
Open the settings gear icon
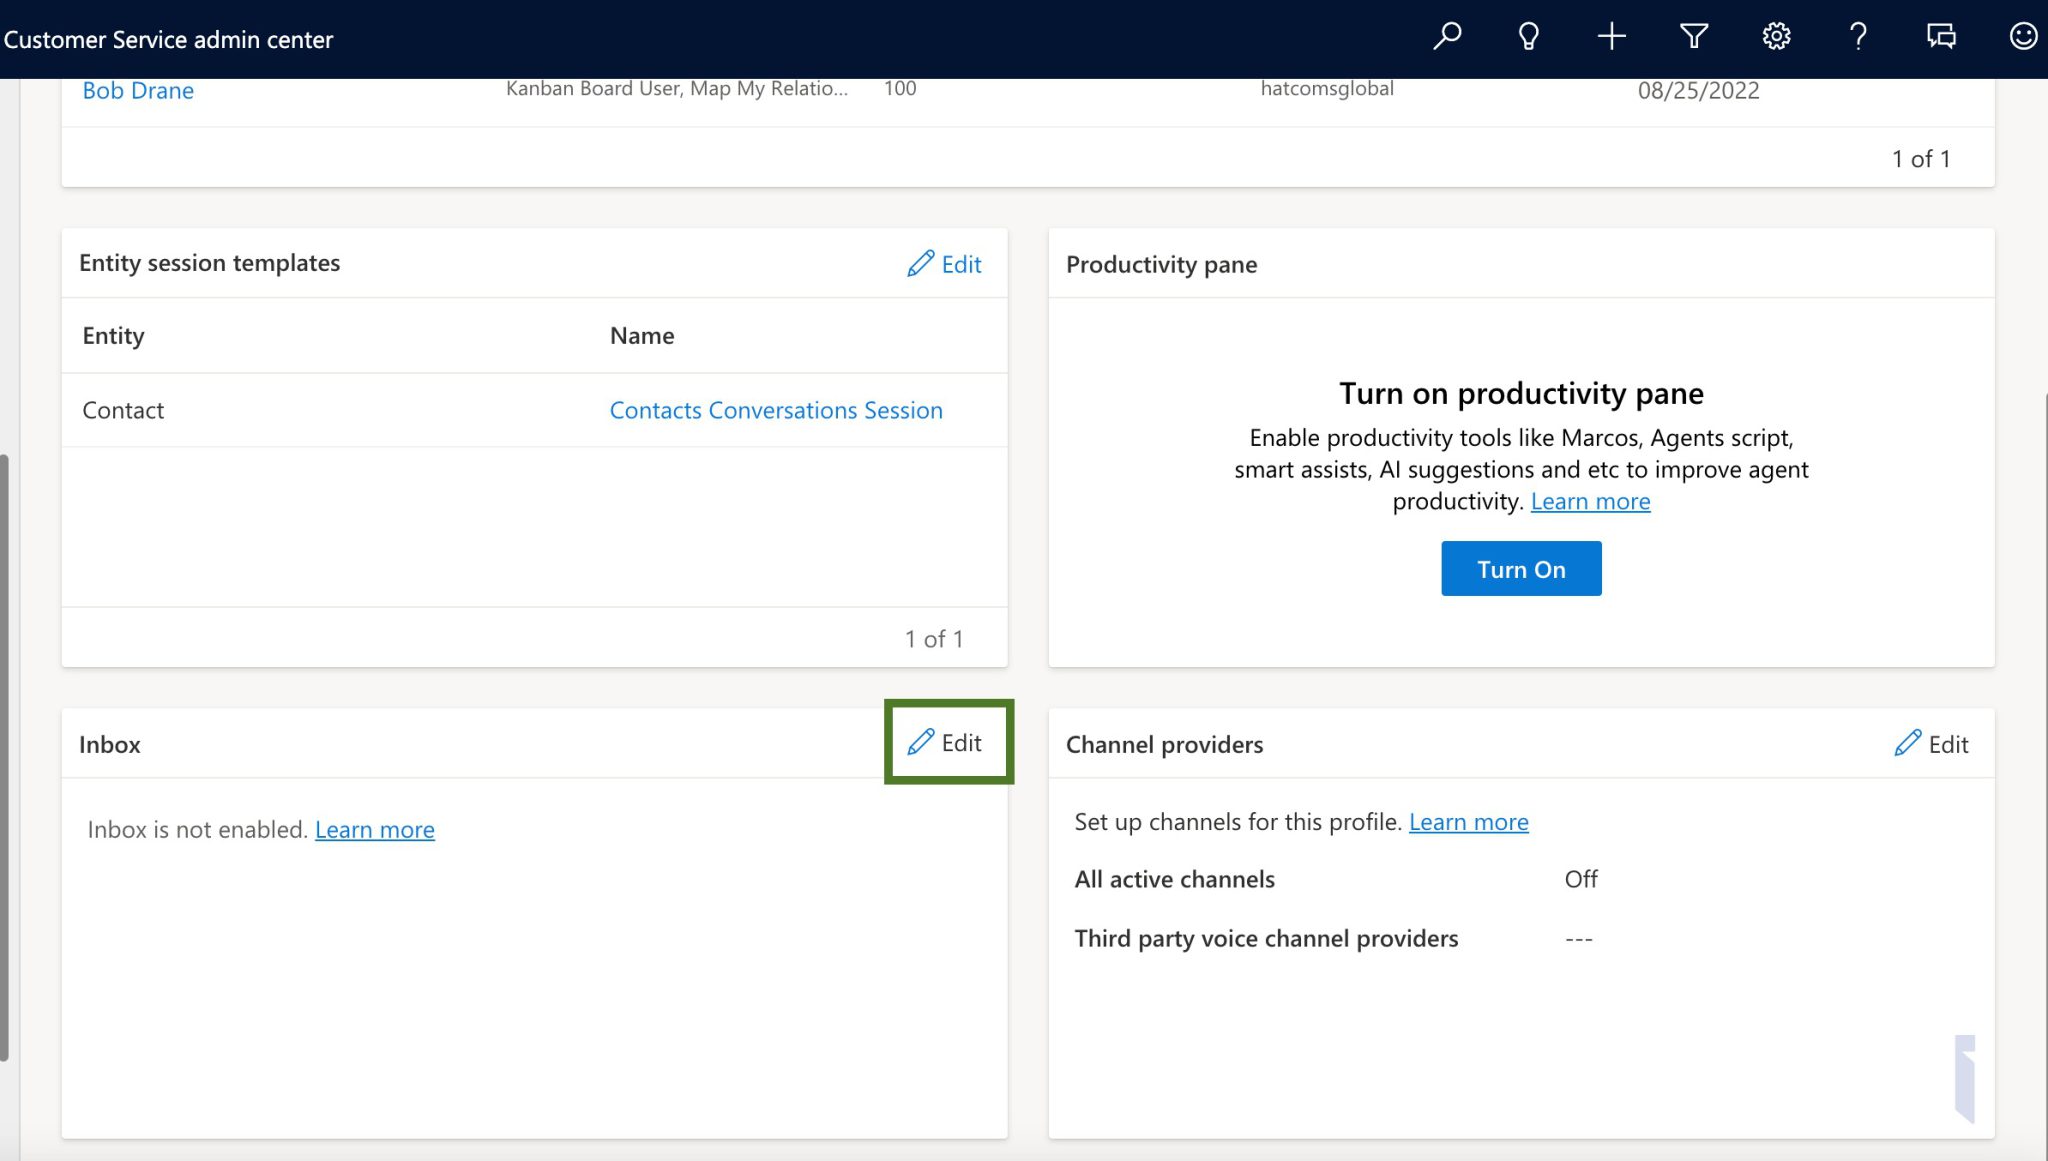pyautogui.click(x=1776, y=36)
